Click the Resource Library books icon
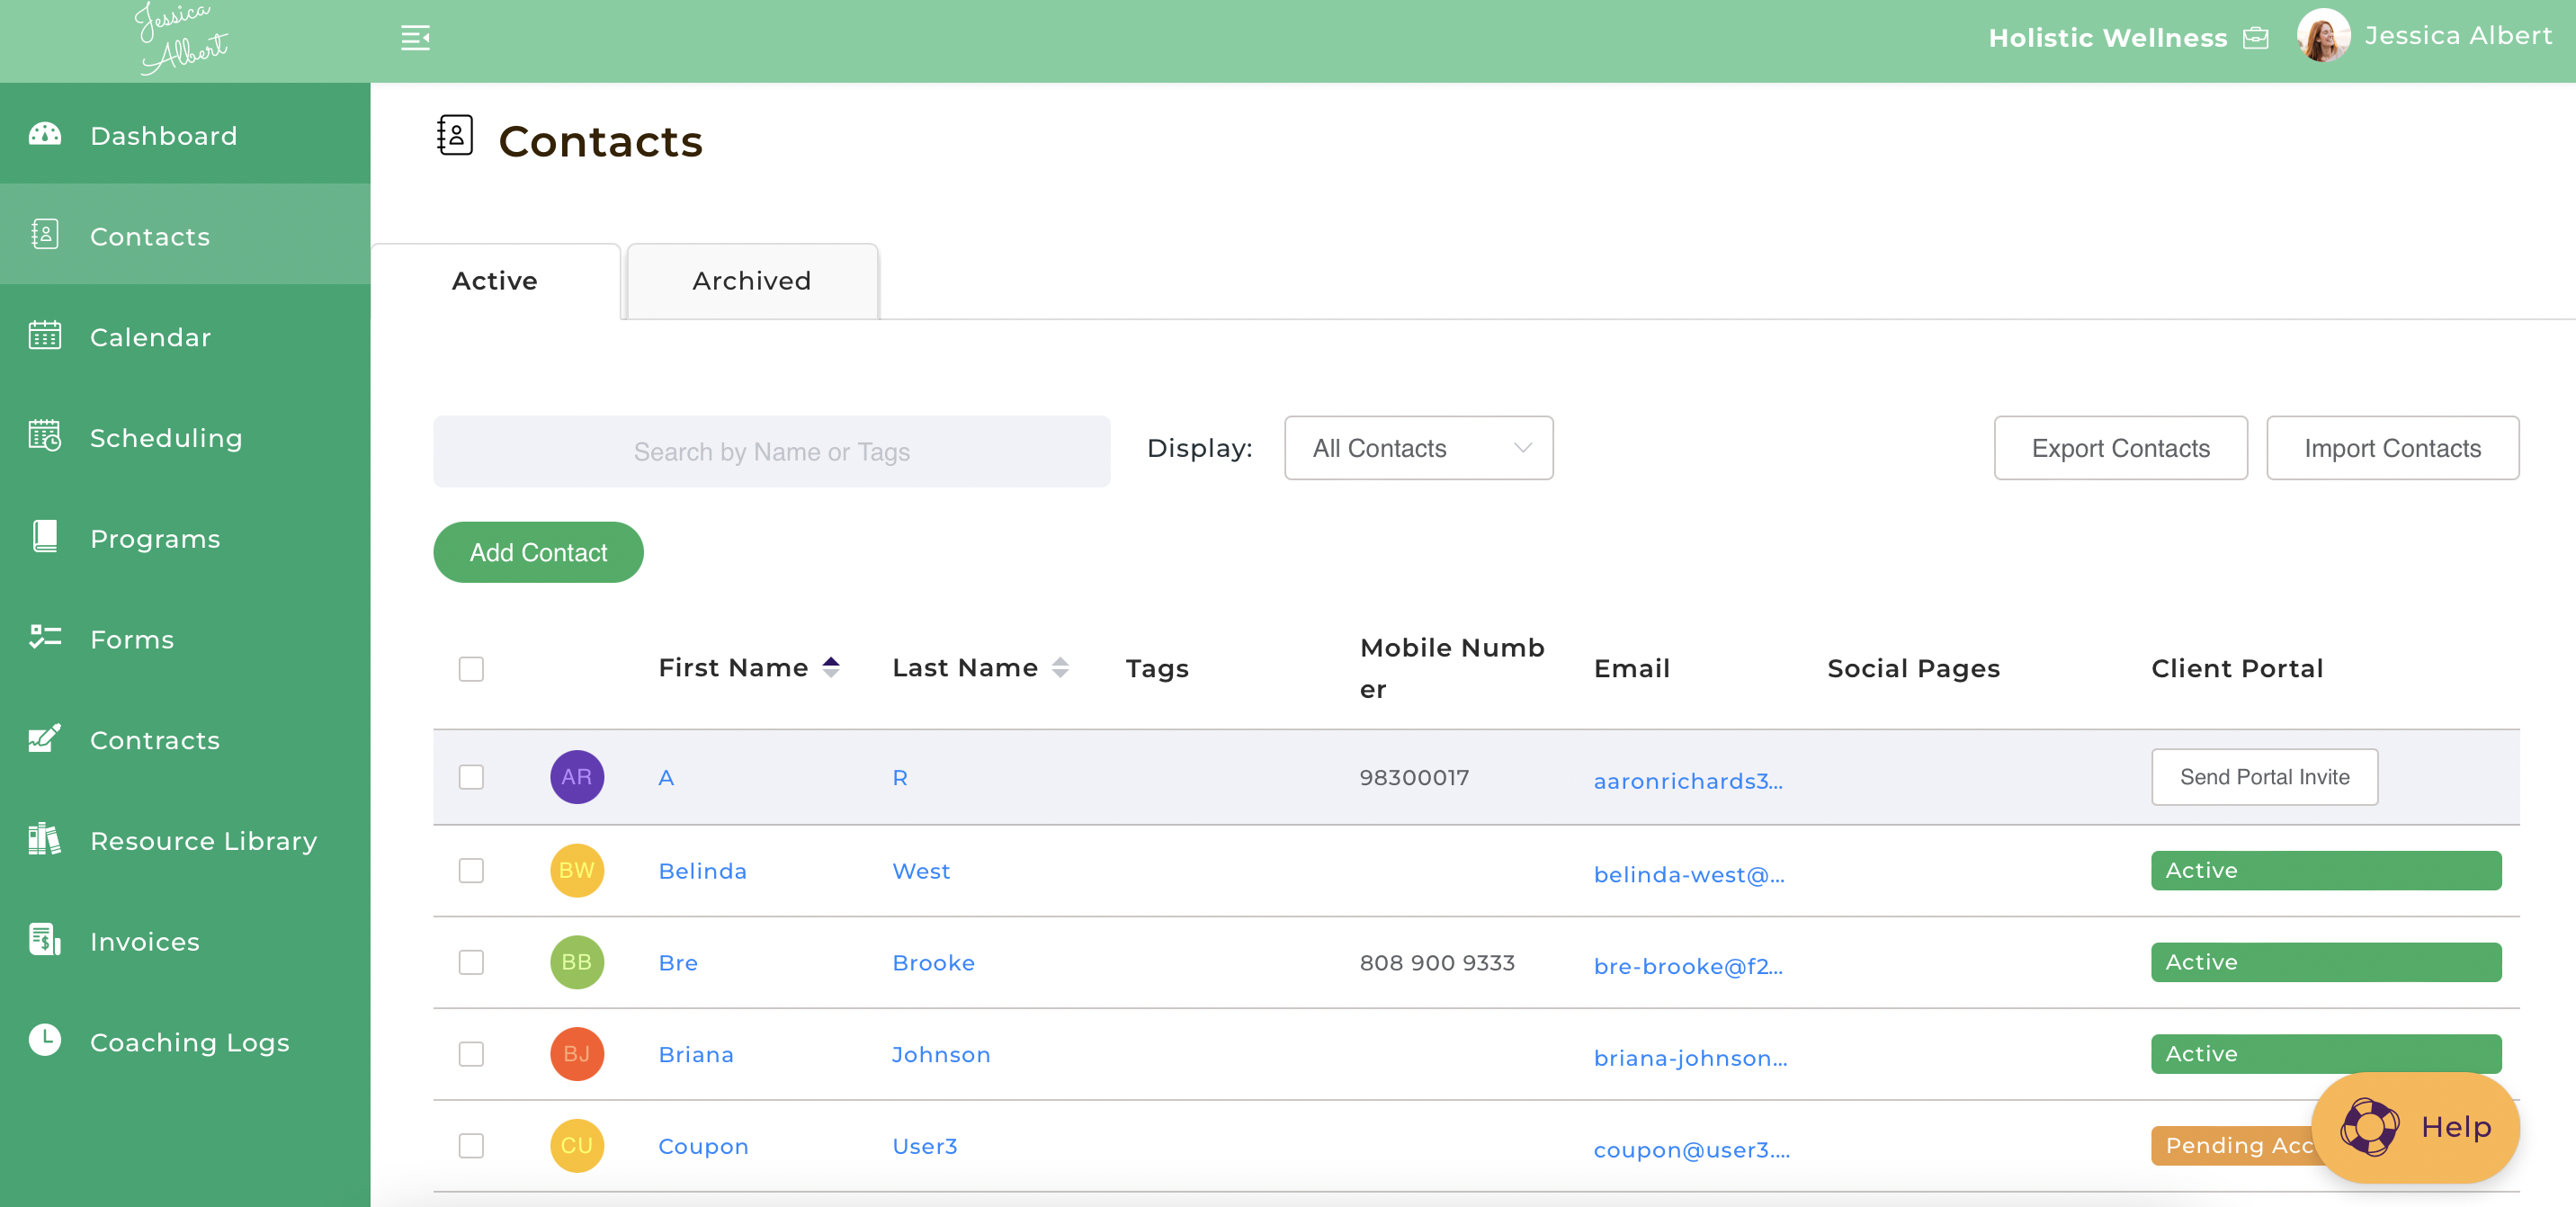The height and width of the screenshot is (1207, 2576). pos(45,840)
